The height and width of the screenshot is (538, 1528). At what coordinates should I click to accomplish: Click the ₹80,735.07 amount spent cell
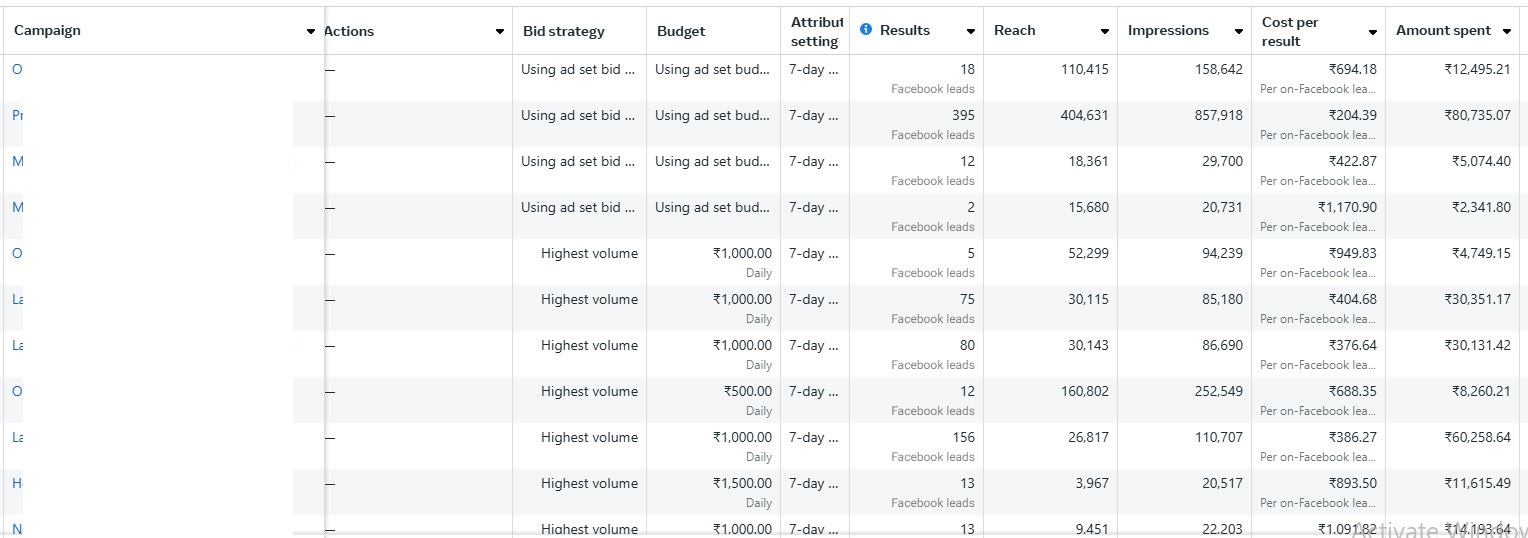[x=1477, y=115]
